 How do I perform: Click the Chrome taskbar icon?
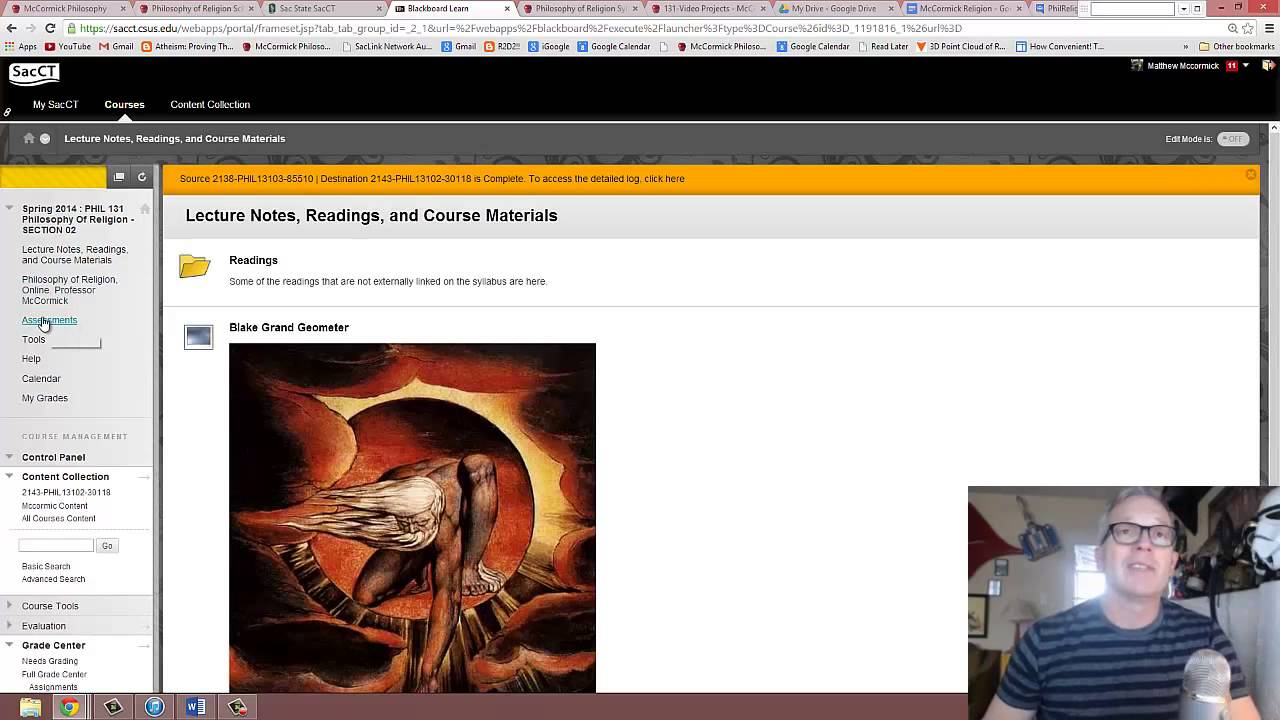tap(70, 707)
